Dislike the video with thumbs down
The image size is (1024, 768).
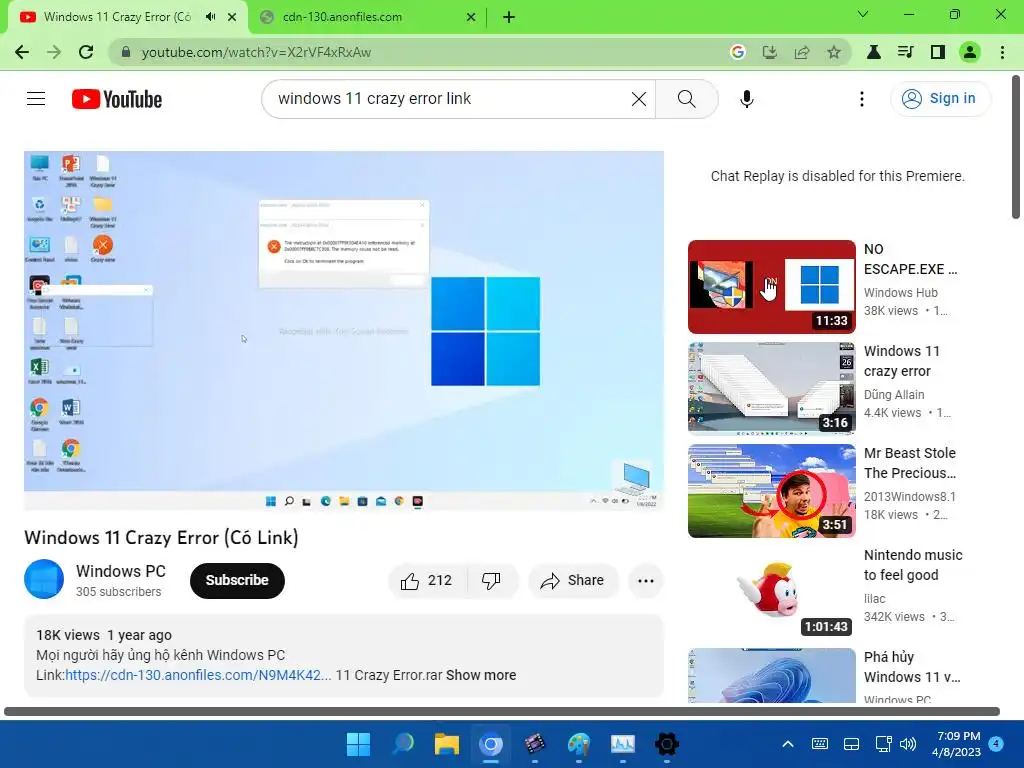tap(491, 581)
